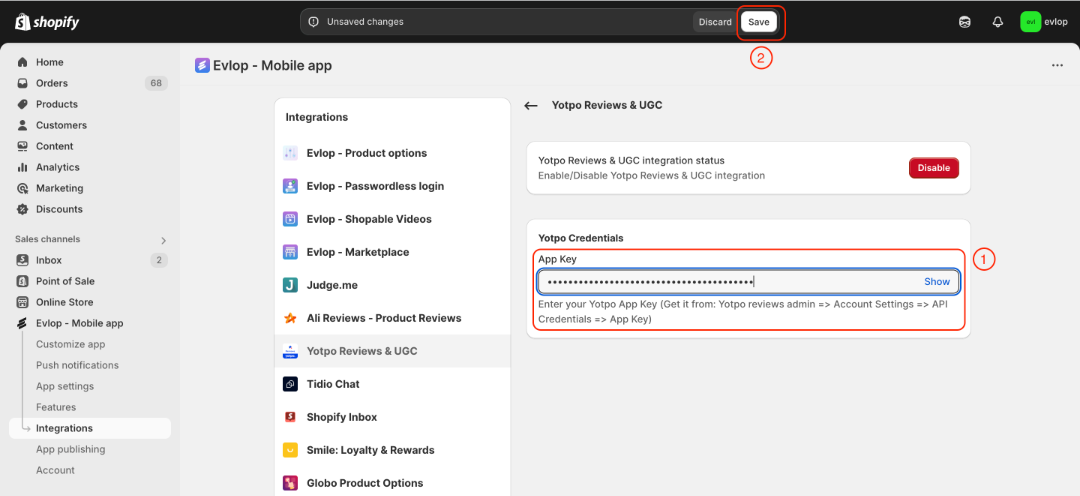Image resolution: width=1080 pixels, height=496 pixels.
Task: Open Account submenu item
Action: (x=55, y=471)
